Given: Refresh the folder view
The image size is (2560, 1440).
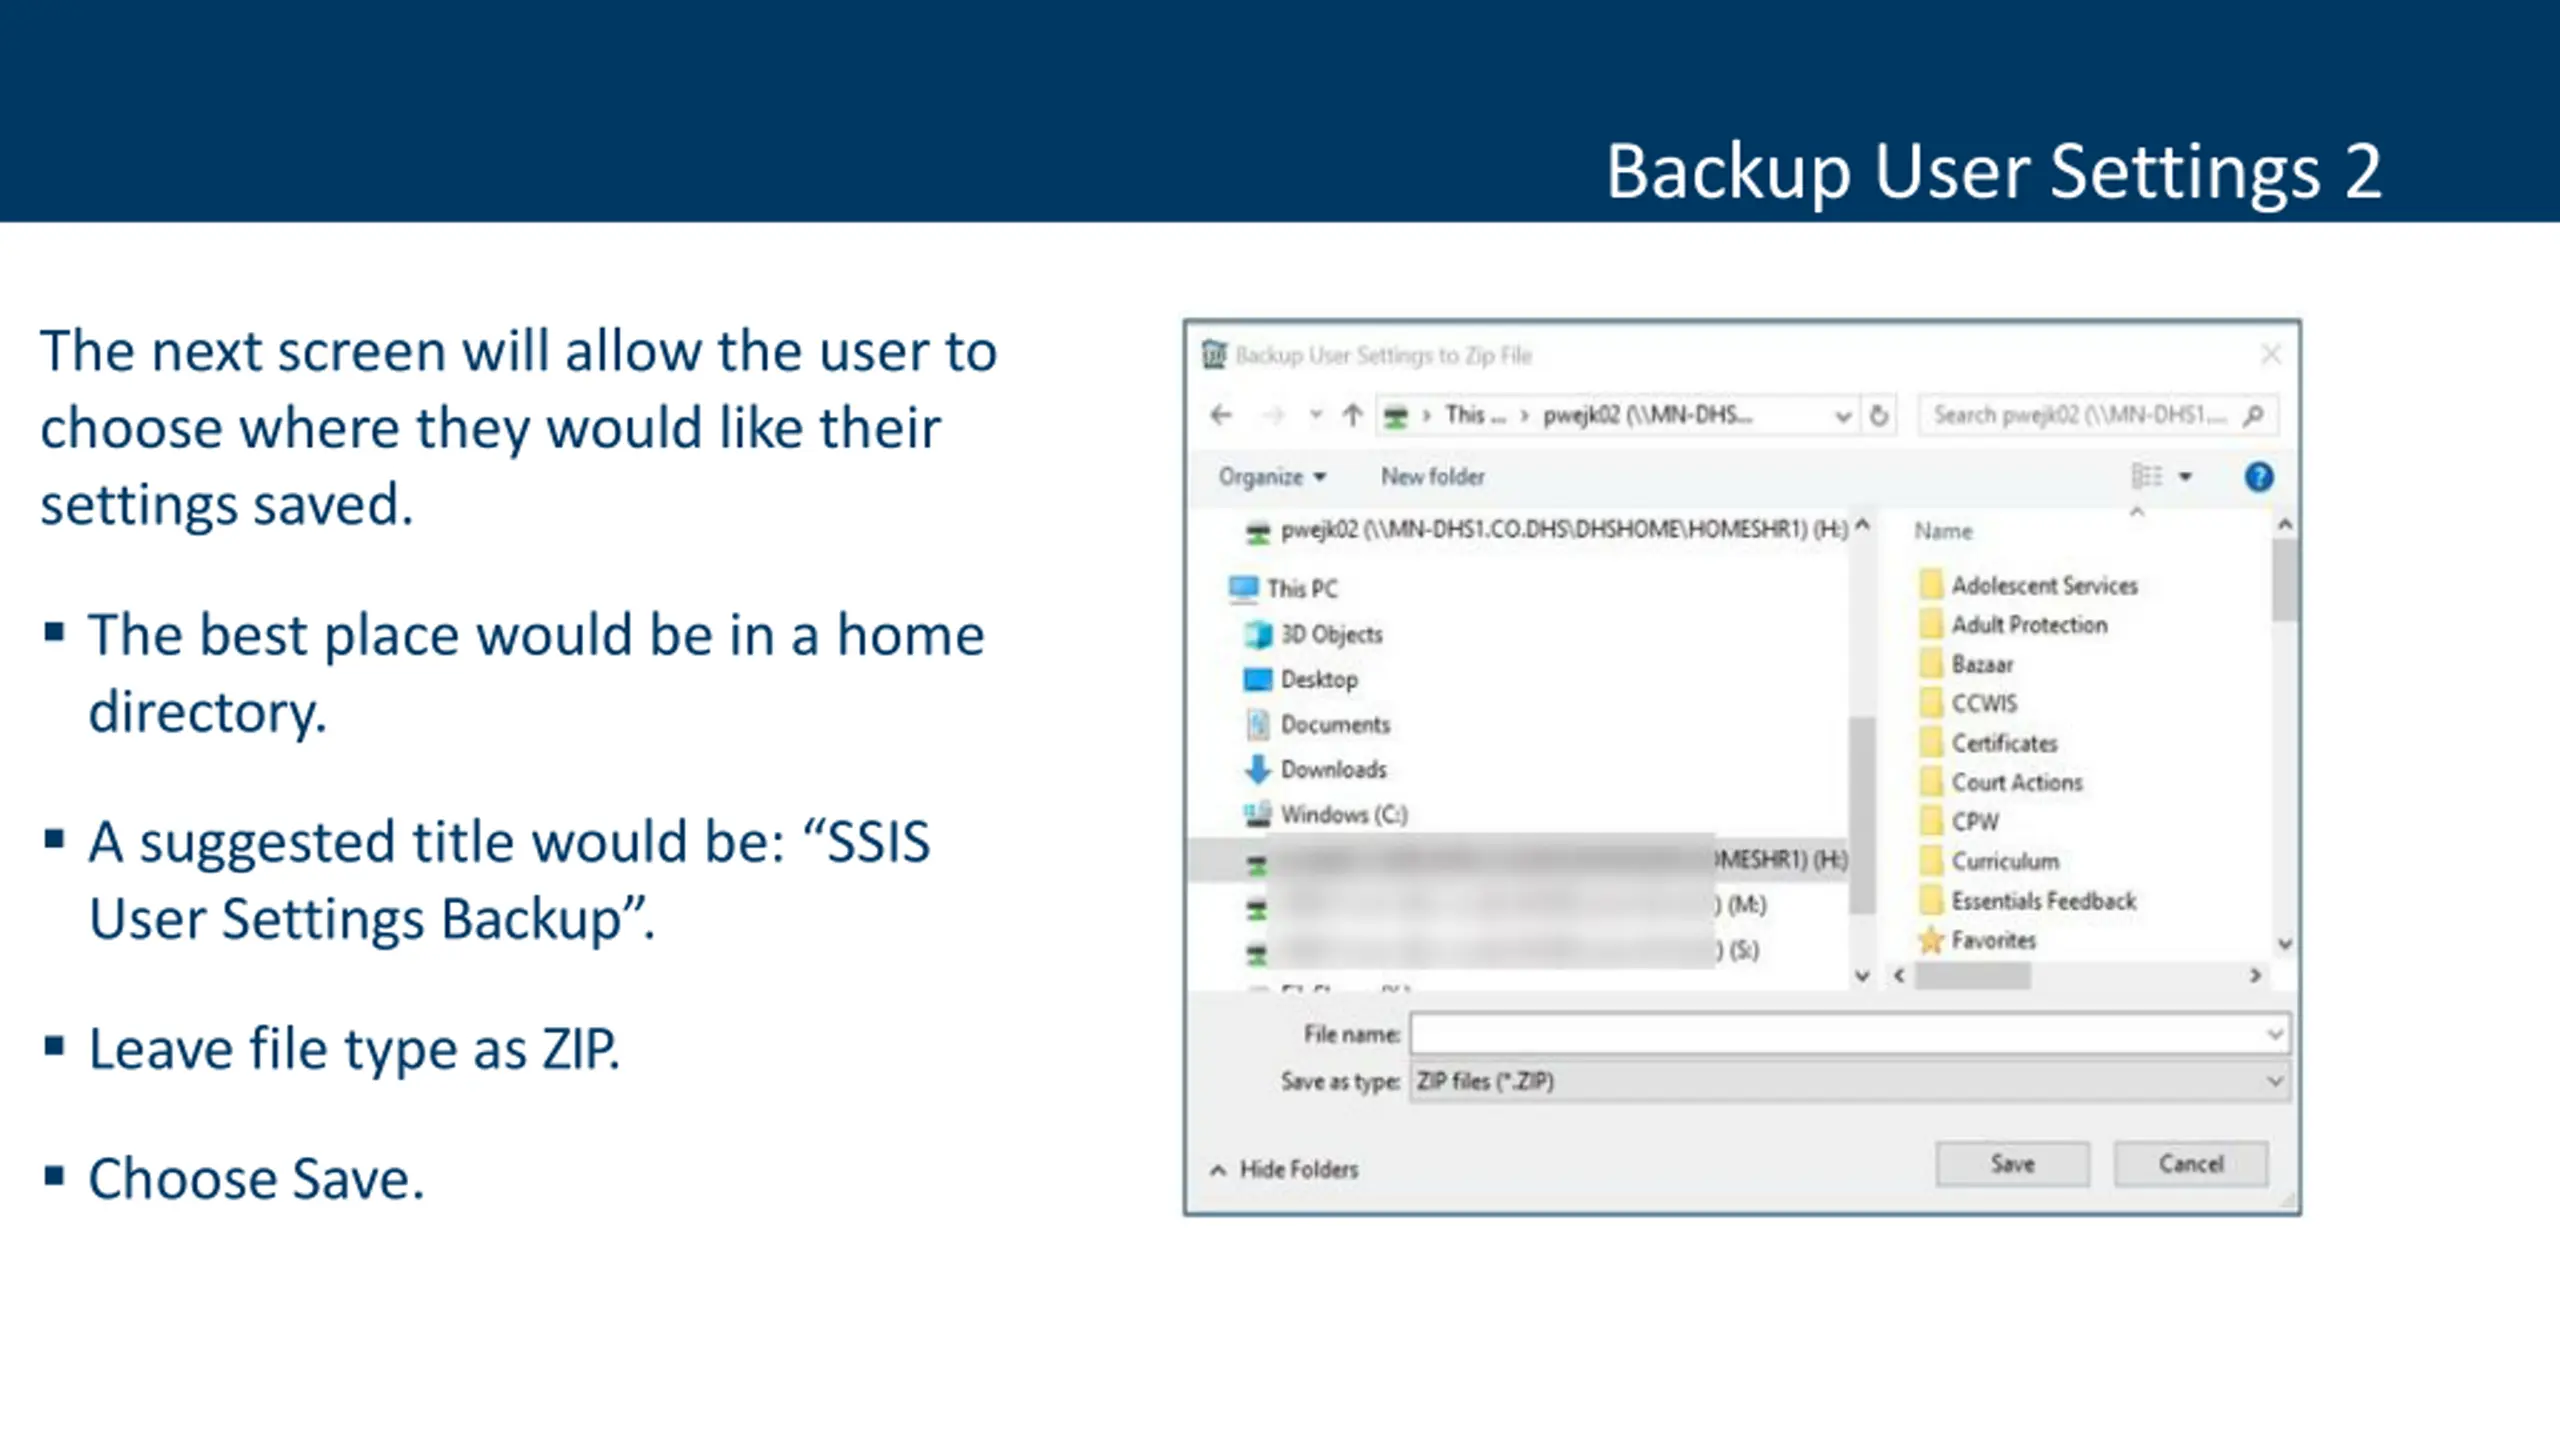Looking at the screenshot, I should point(1879,415).
